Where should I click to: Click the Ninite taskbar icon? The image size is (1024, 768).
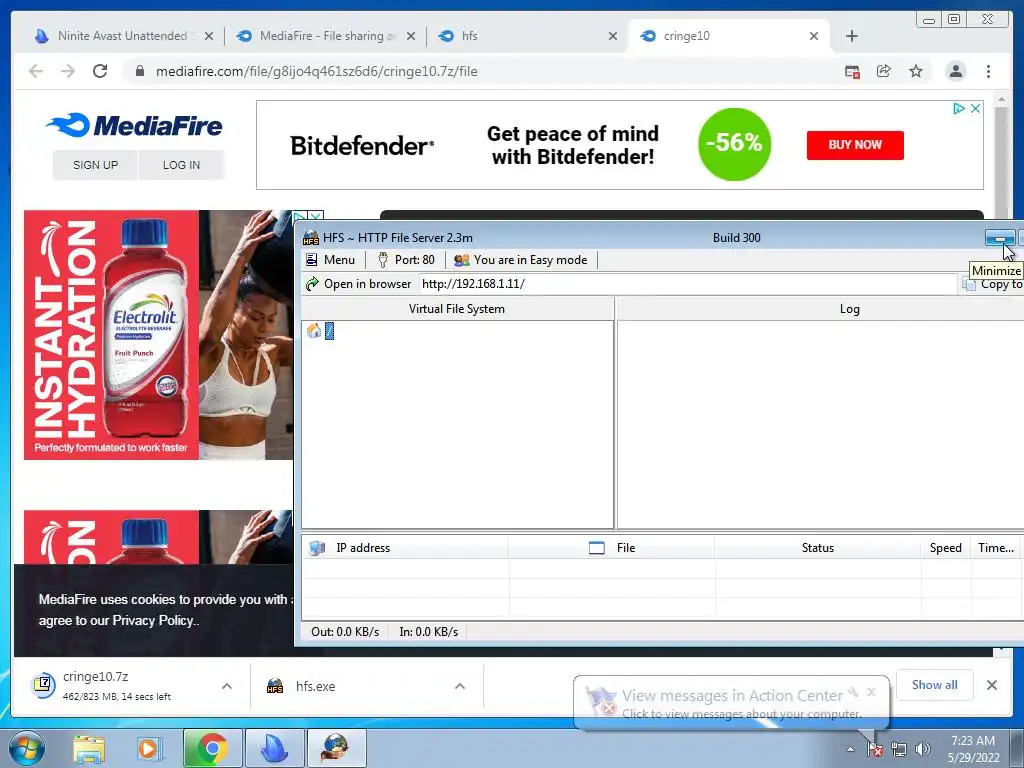274,748
